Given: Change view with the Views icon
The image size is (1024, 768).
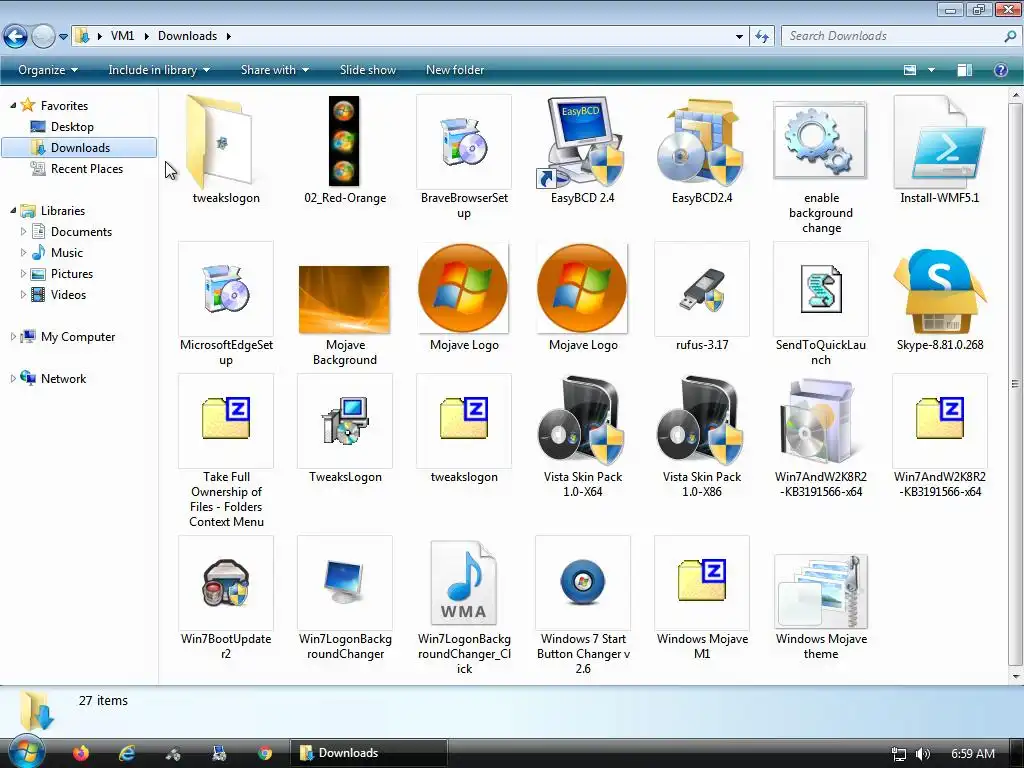Looking at the screenshot, I should (x=910, y=70).
